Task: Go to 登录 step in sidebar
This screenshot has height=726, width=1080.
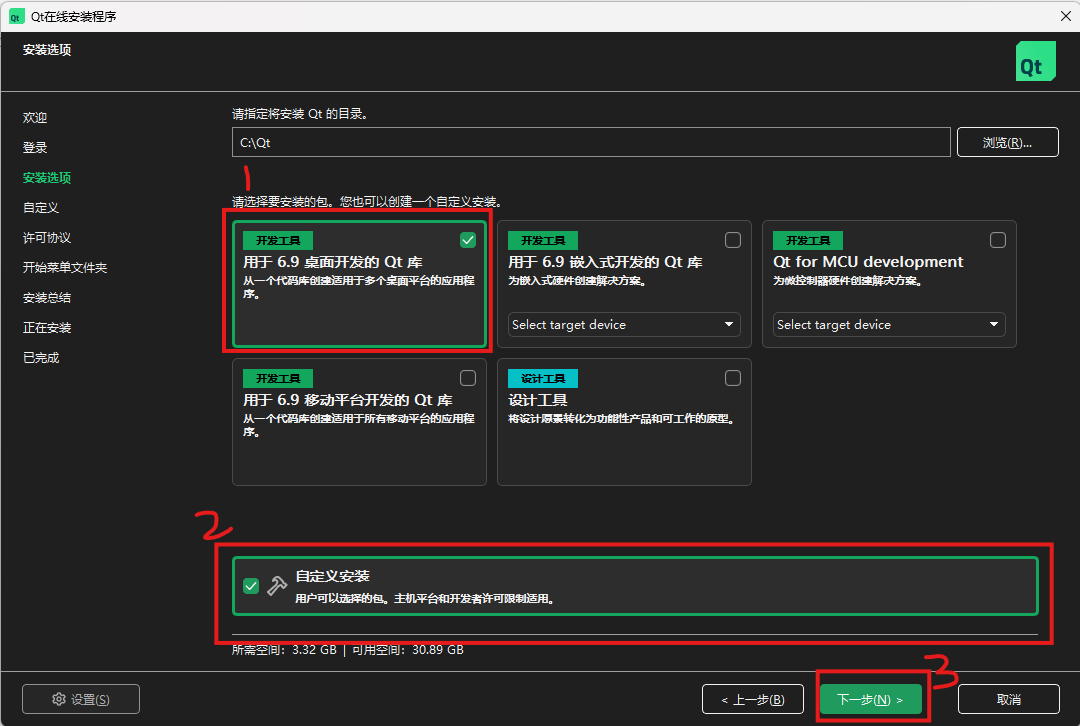Action: tap(35, 147)
